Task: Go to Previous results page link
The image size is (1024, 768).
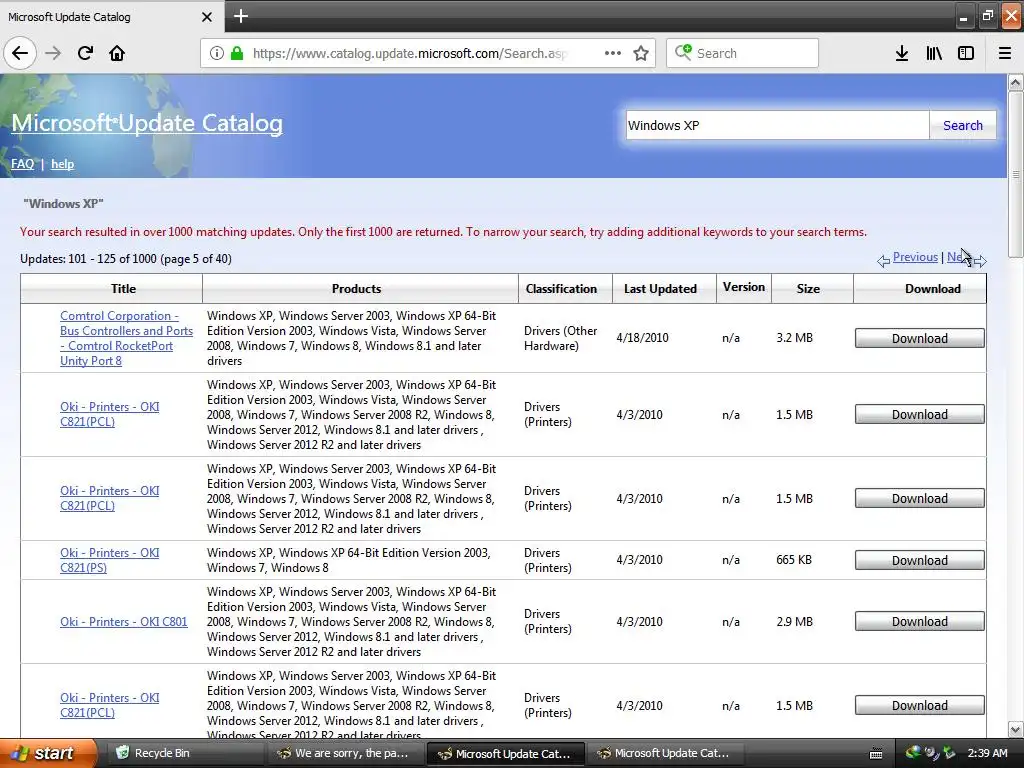Action: point(915,257)
